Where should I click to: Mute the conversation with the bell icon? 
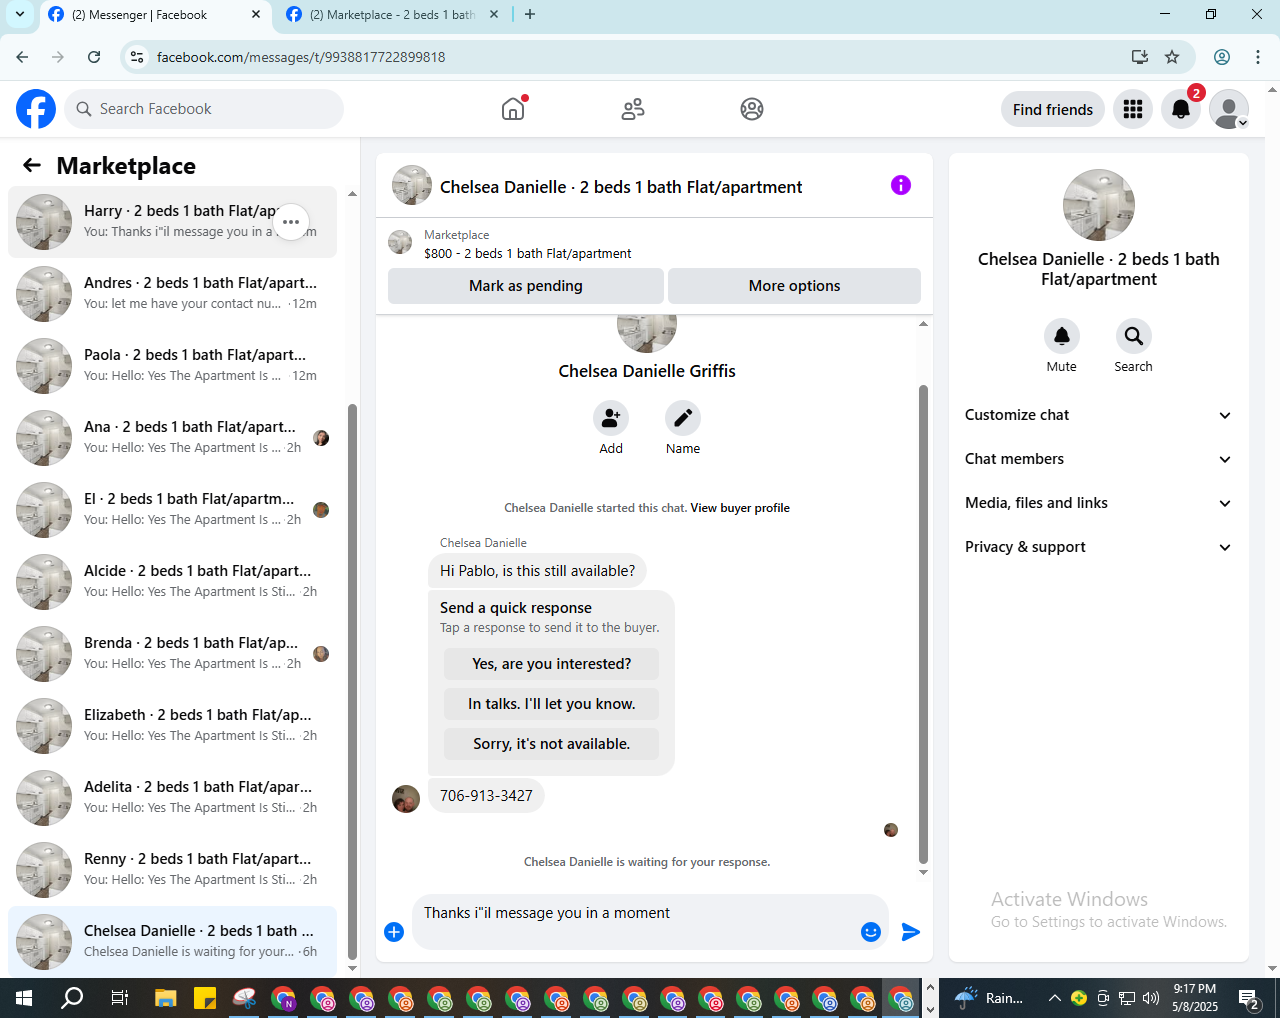coord(1062,336)
